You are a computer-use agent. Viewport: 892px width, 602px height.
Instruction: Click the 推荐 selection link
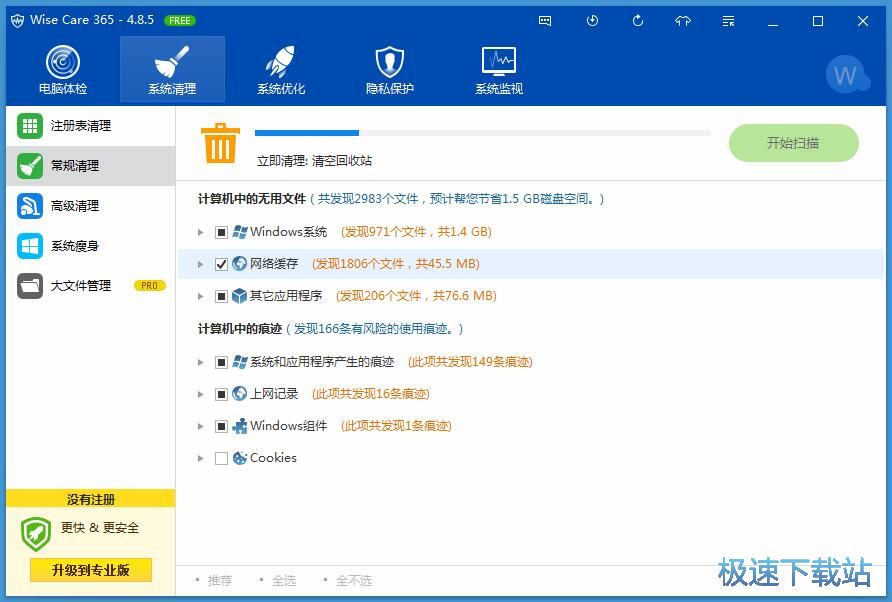click(x=220, y=580)
